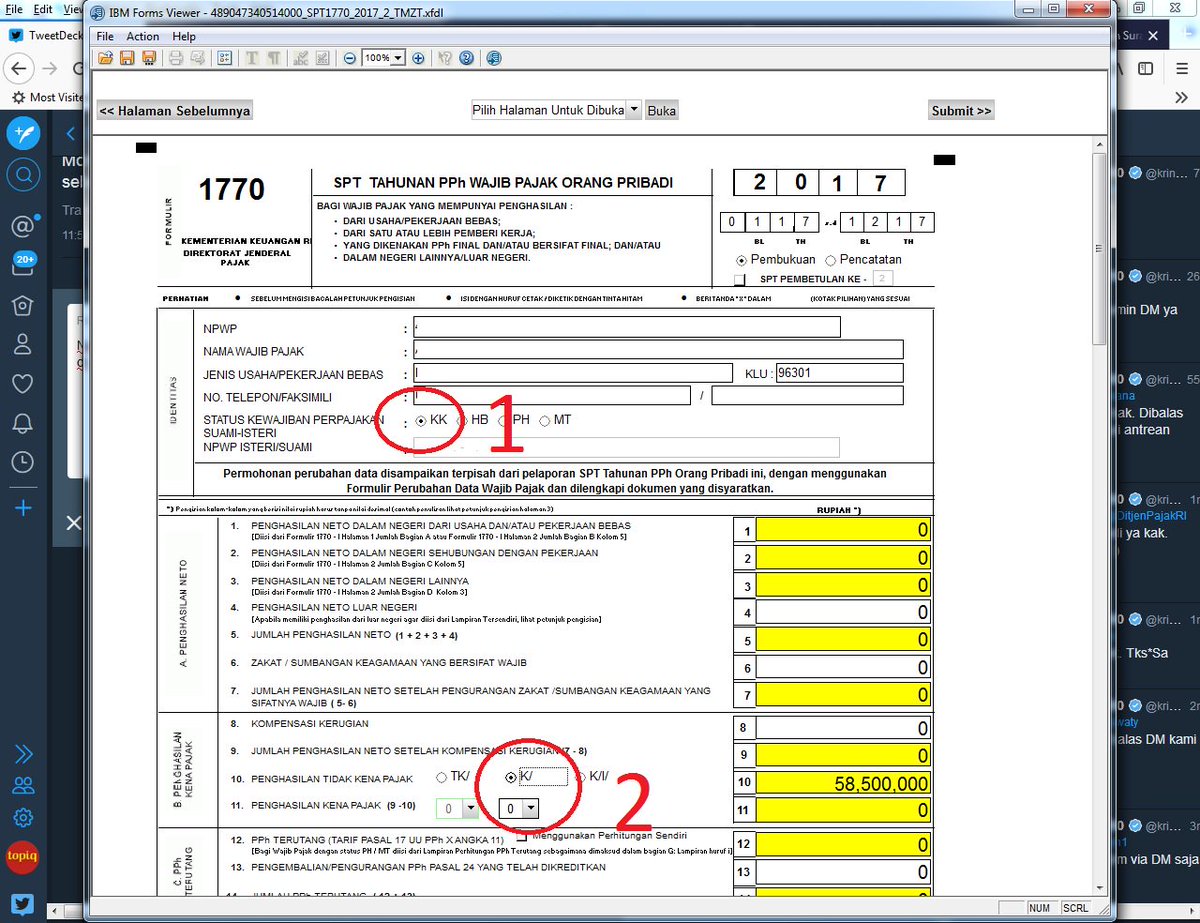Click TweetDeck messages icon with 20+ badge

(24, 264)
